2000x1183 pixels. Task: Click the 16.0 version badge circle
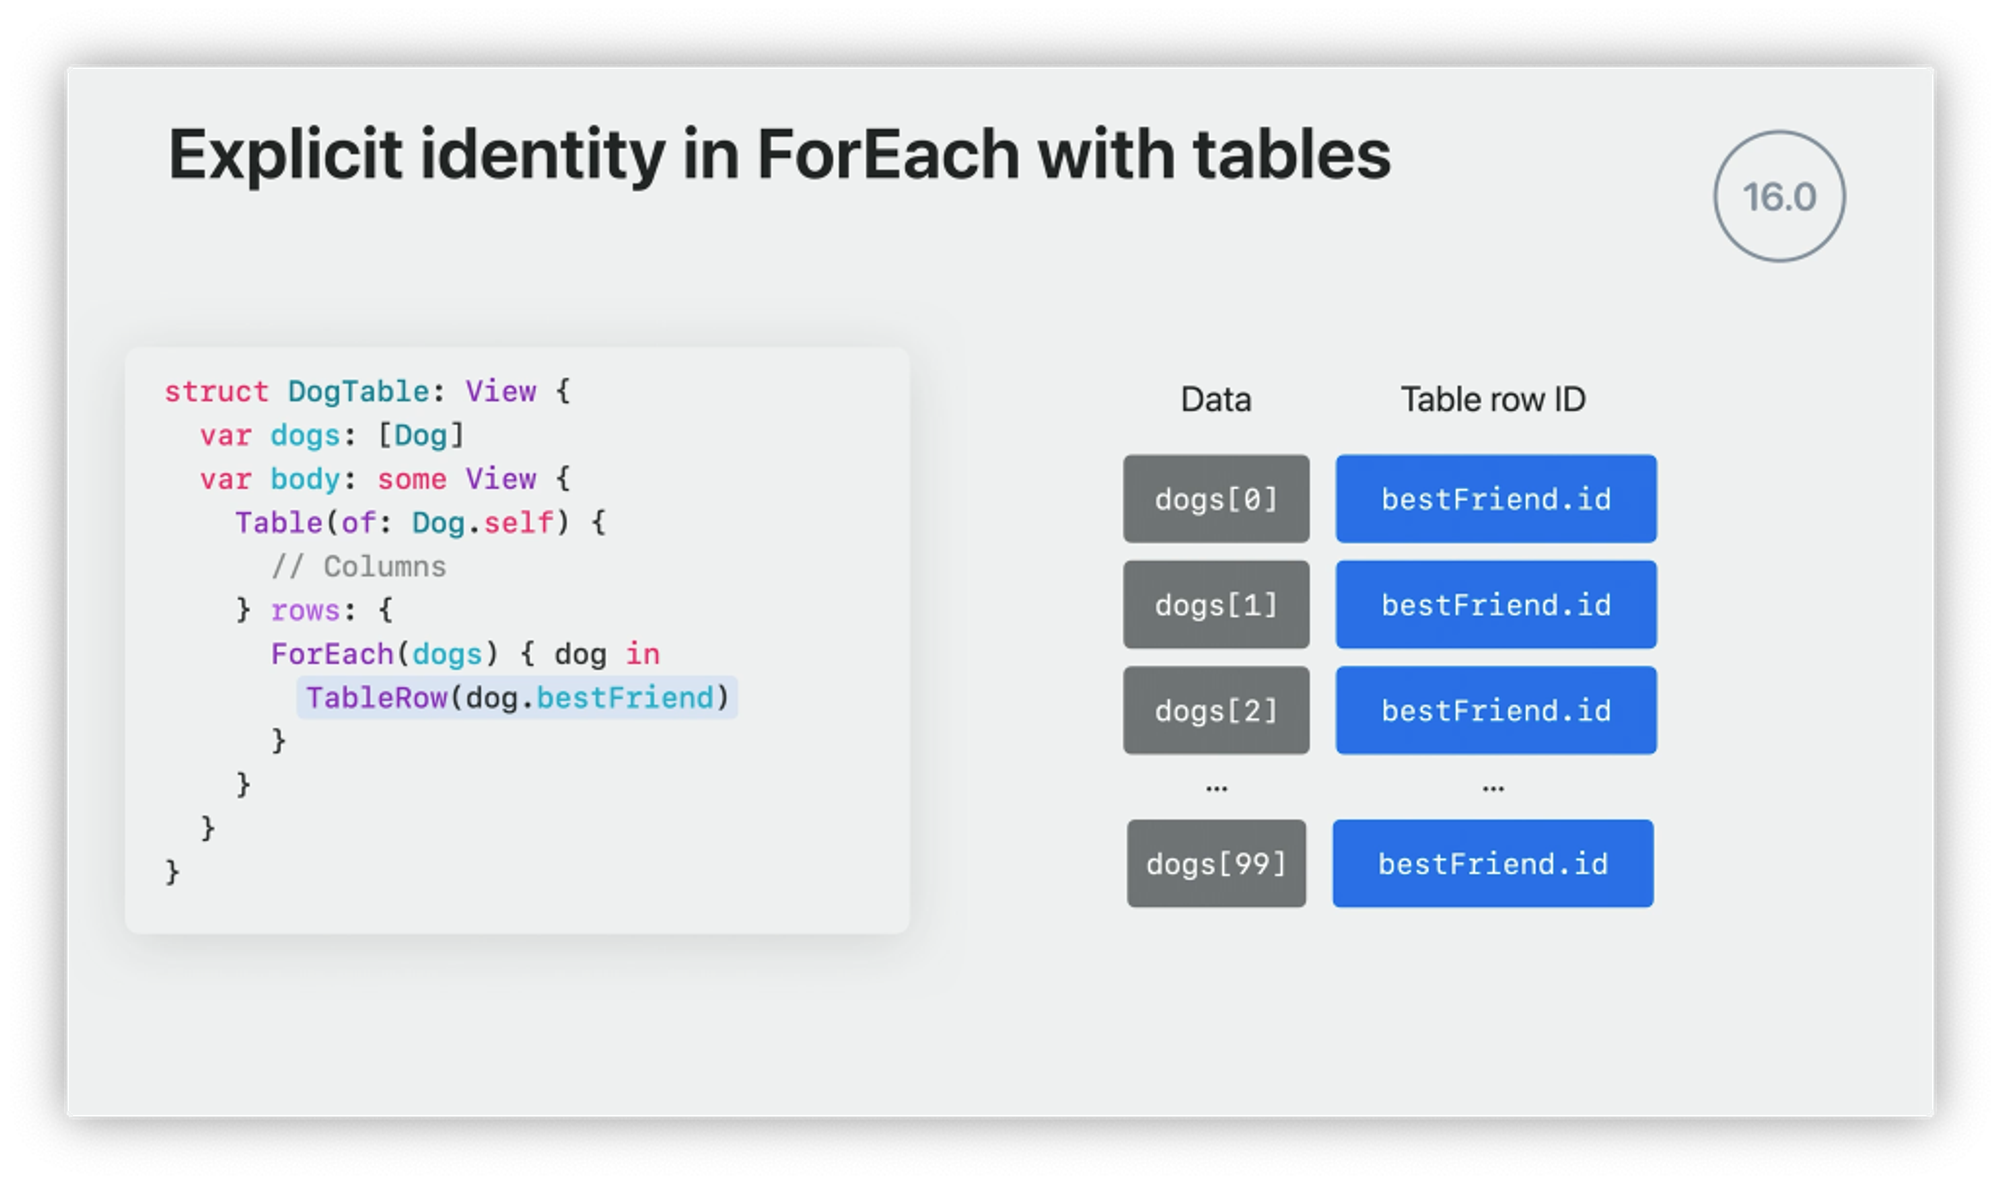point(1779,197)
